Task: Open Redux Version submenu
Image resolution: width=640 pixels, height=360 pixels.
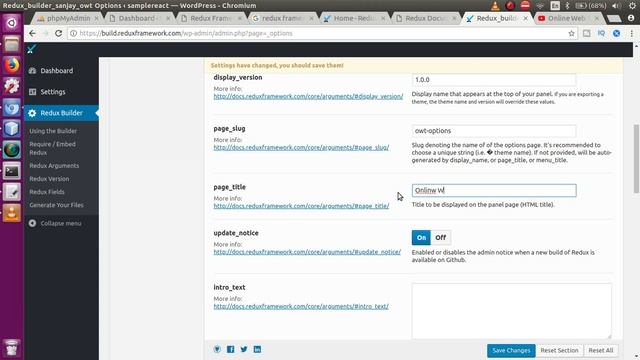Action: (x=49, y=179)
